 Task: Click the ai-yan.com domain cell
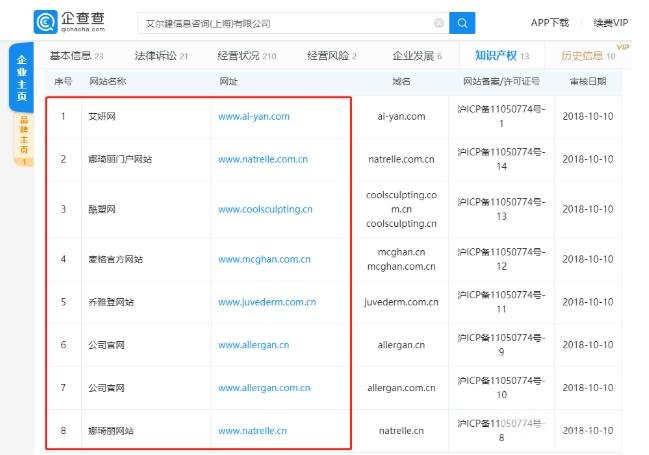[x=401, y=116]
